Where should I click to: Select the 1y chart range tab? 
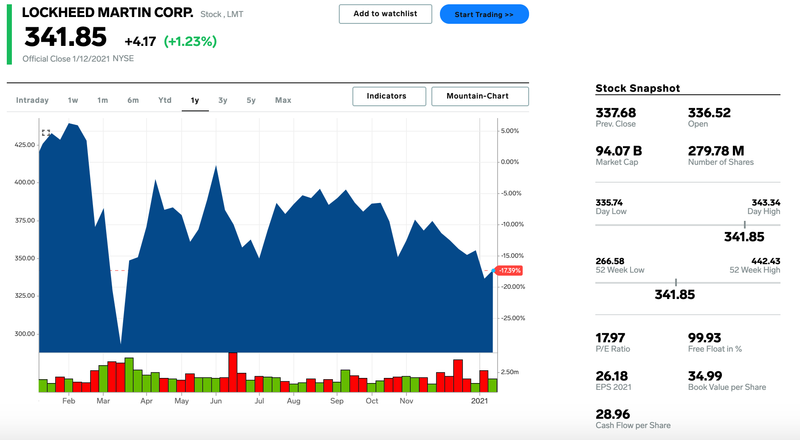(x=195, y=101)
